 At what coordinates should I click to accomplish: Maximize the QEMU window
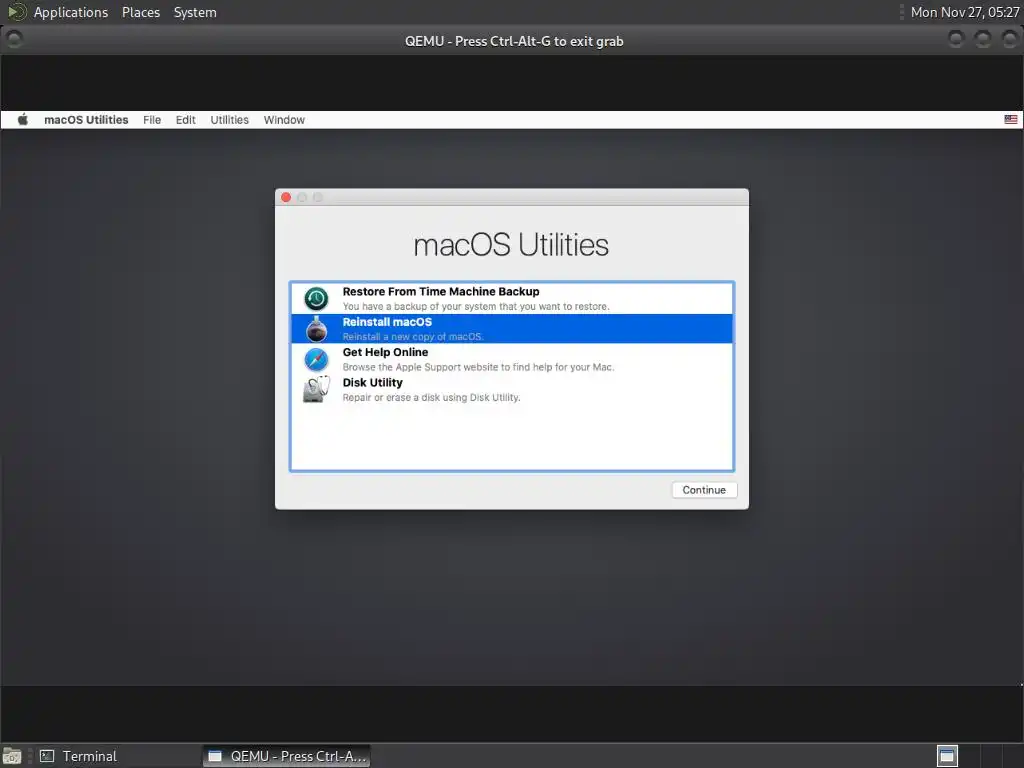(x=983, y=39)
